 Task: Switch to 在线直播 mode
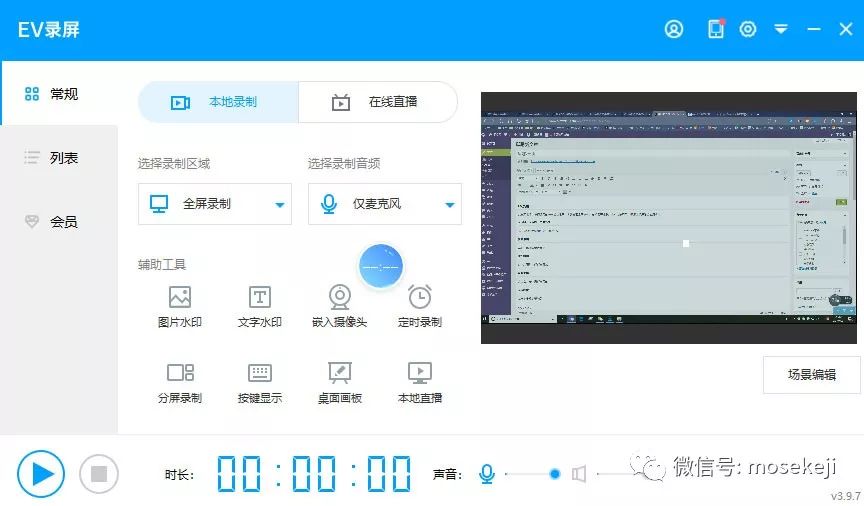click(378, 102)
